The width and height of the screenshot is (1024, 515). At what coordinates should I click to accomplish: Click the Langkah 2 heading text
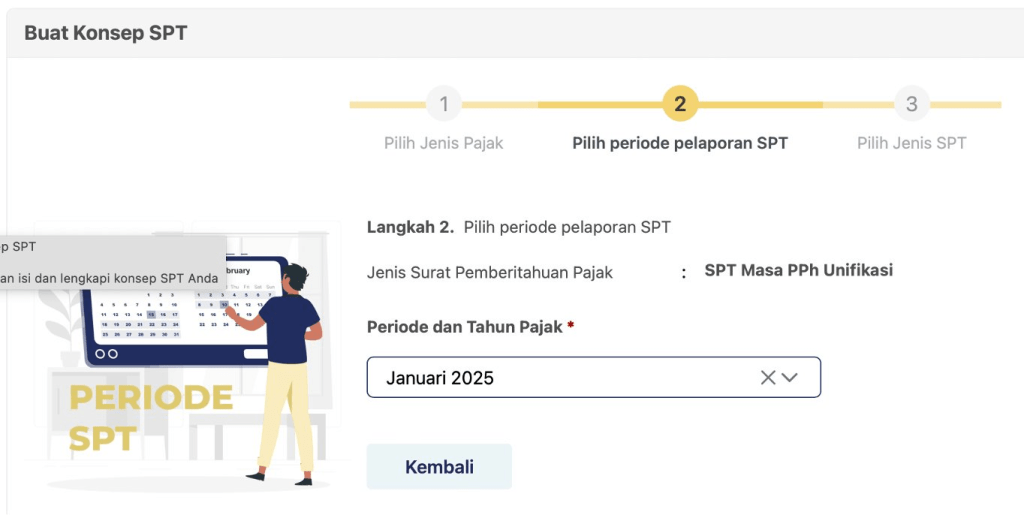coord(518,227)
